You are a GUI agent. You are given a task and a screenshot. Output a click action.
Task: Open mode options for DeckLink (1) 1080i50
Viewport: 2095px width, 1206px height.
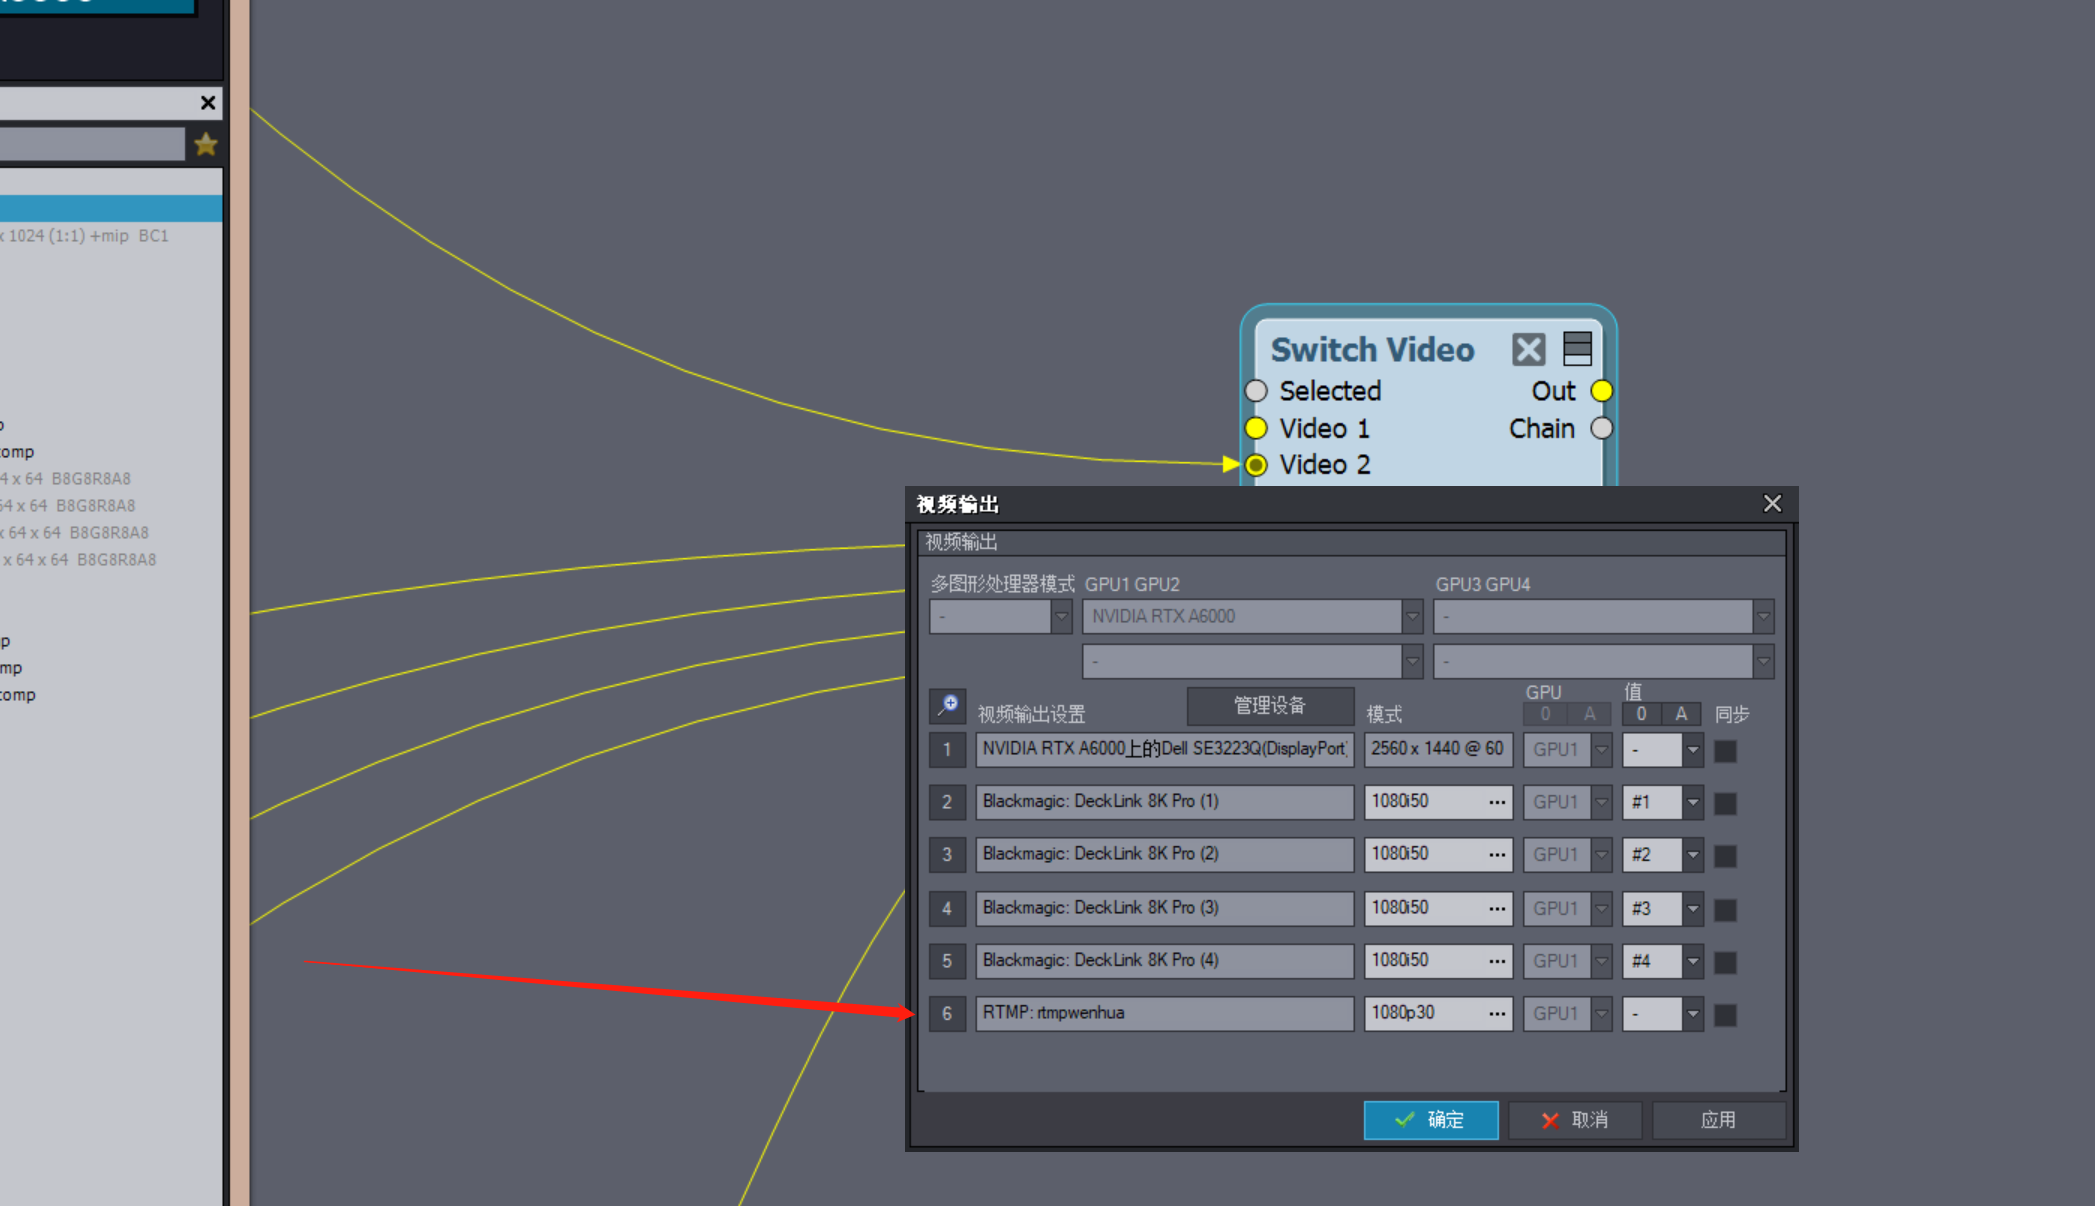pos(1496,802)
